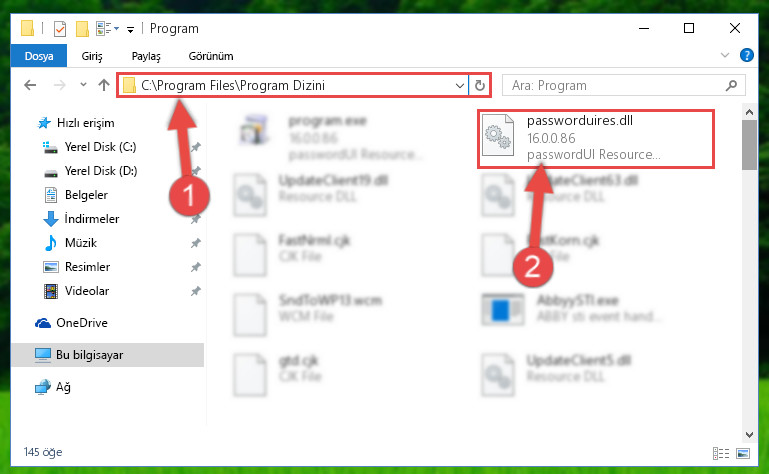The height and width of the screenshot is (474, 769).
Task: Click New Folder icon in title bar
Action: (82, 29)
